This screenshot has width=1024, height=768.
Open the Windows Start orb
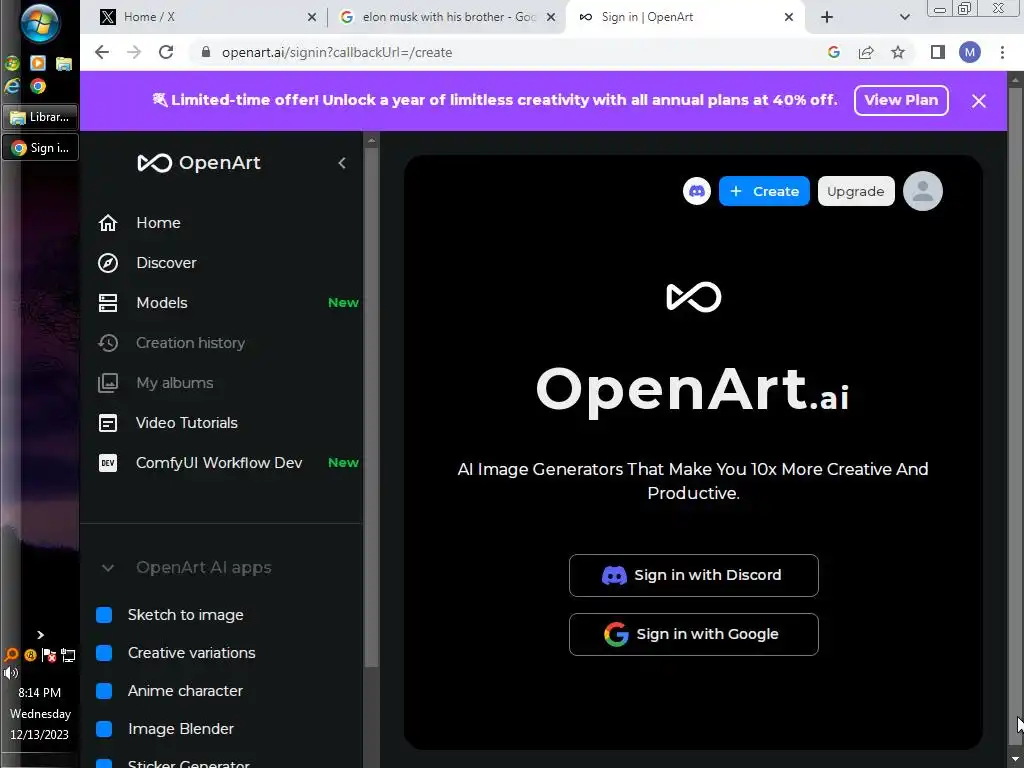coord(40,24)
